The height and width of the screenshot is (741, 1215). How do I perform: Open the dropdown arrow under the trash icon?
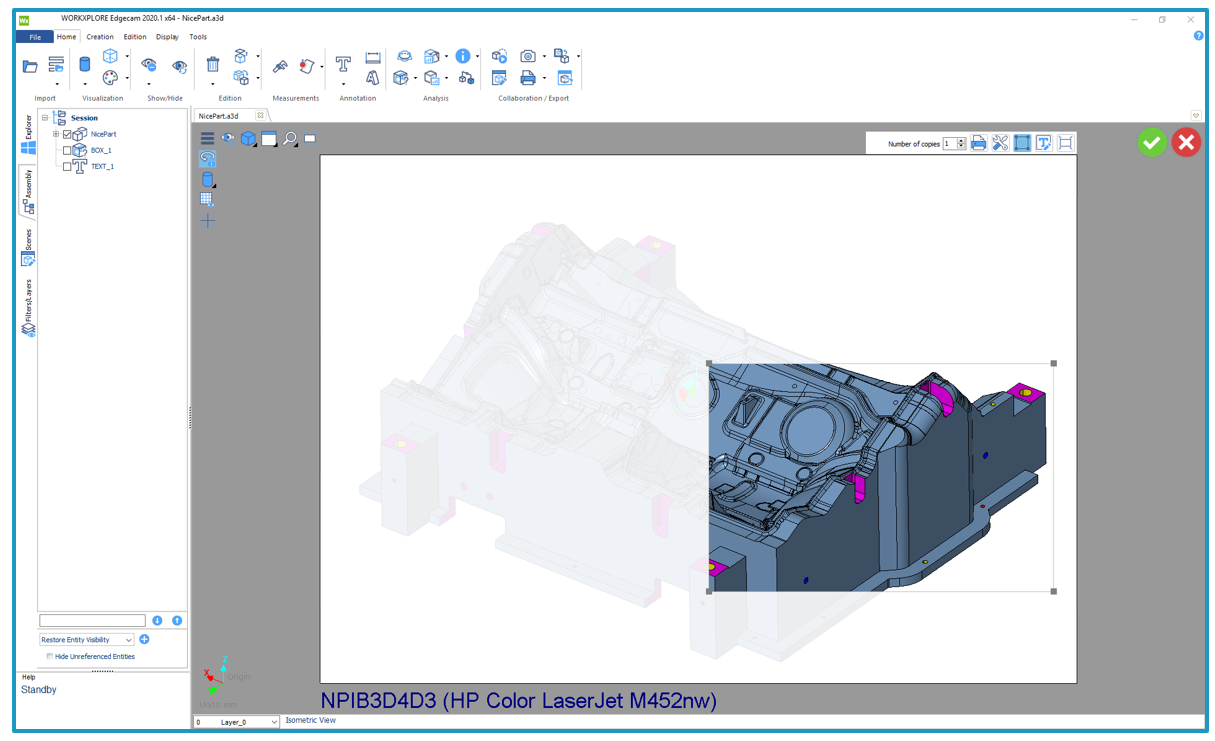tap(213, 84)
